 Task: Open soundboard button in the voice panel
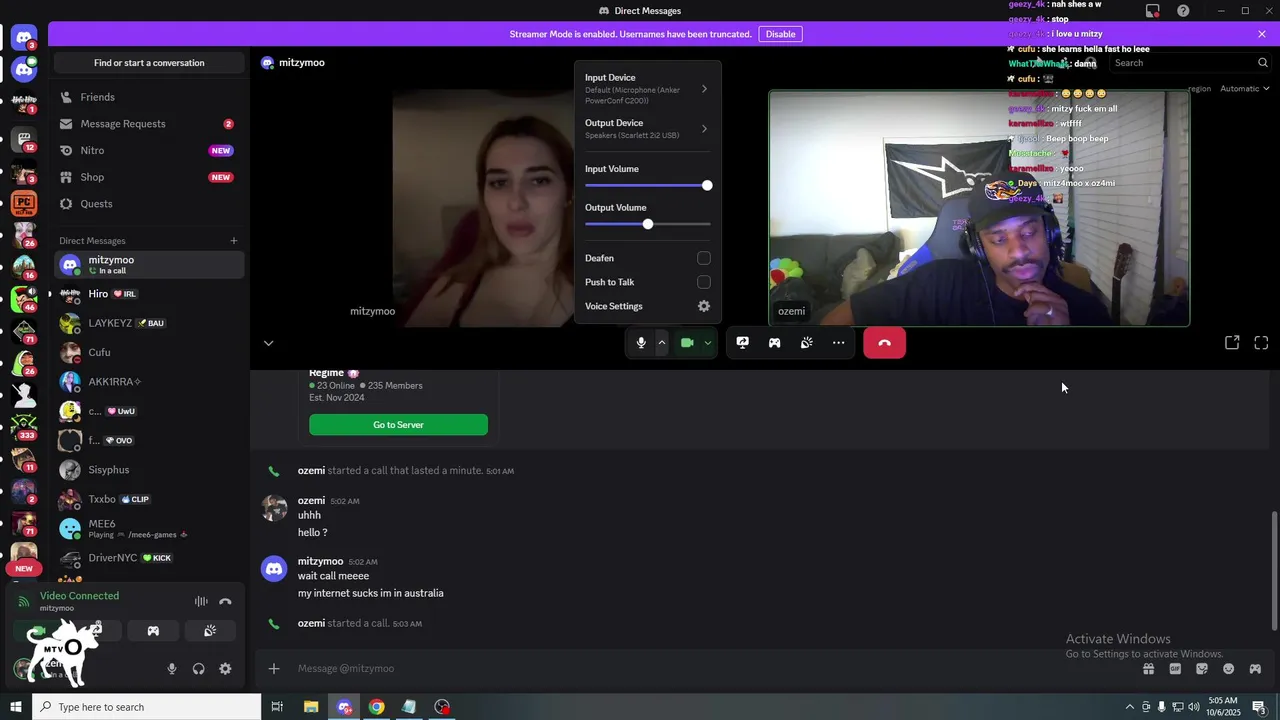tap(210, 631)
